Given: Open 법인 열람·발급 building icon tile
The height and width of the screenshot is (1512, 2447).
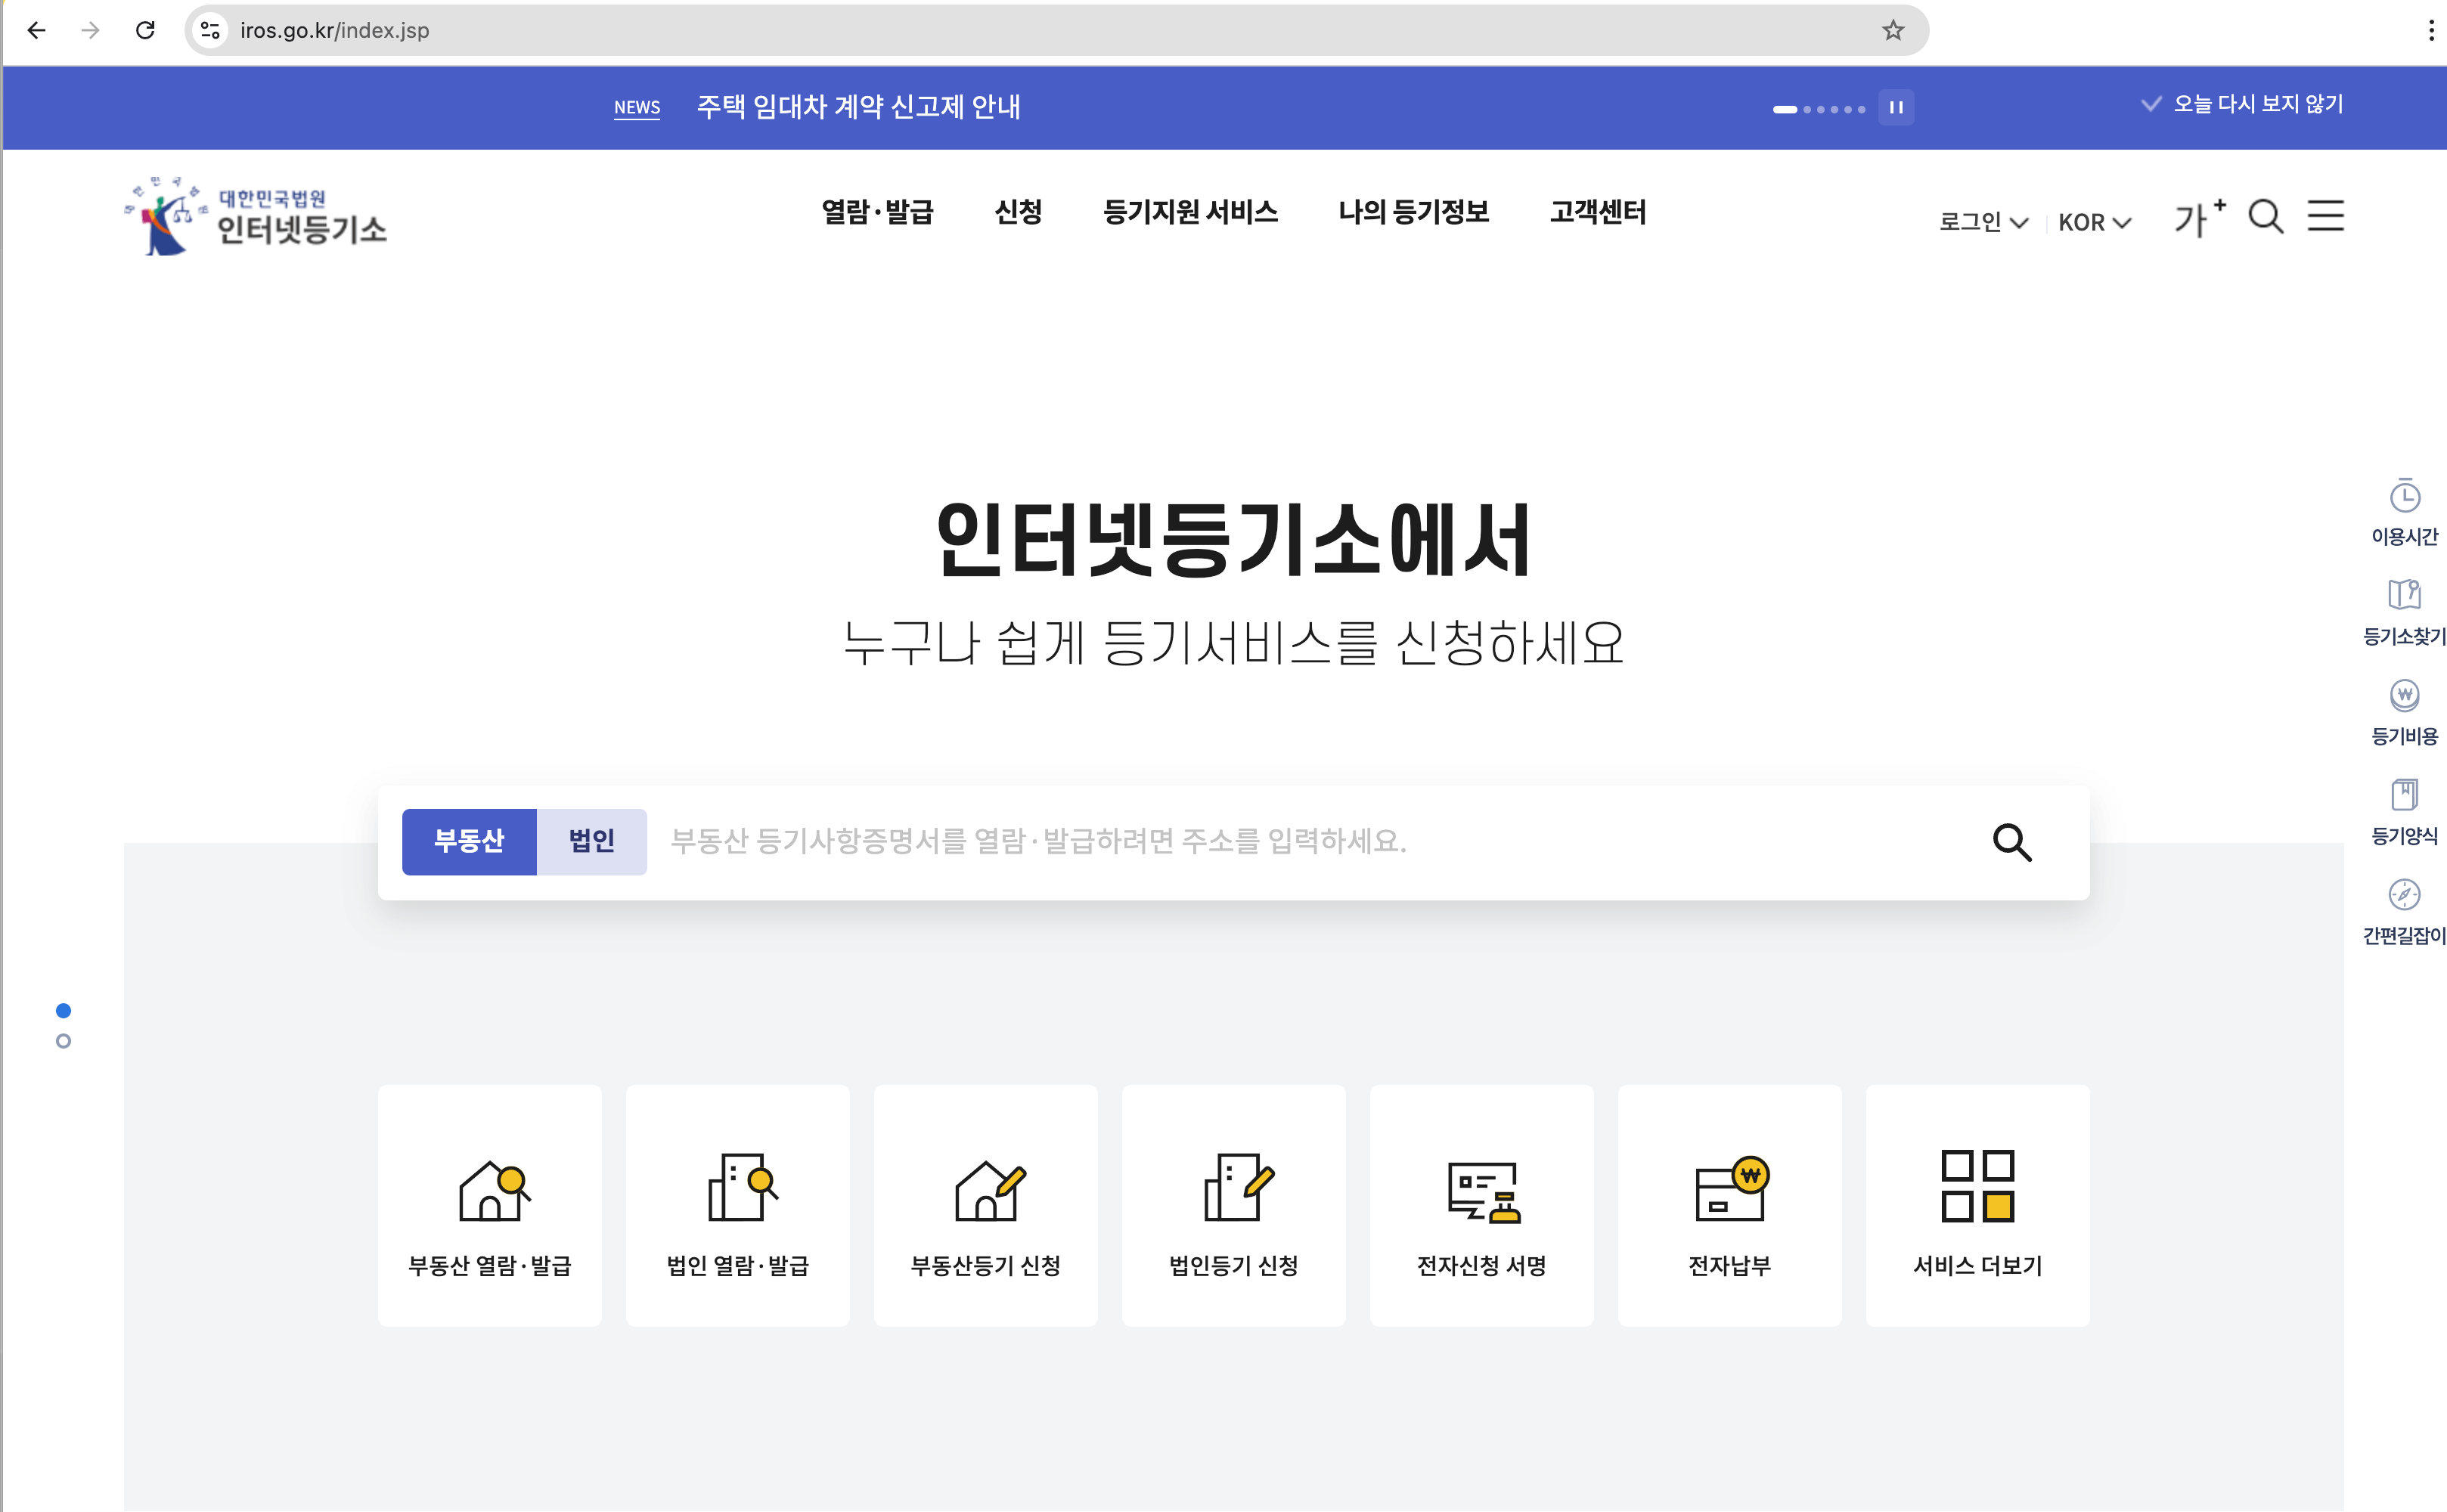Looking at the screenshot, I should pos(739,1188).
